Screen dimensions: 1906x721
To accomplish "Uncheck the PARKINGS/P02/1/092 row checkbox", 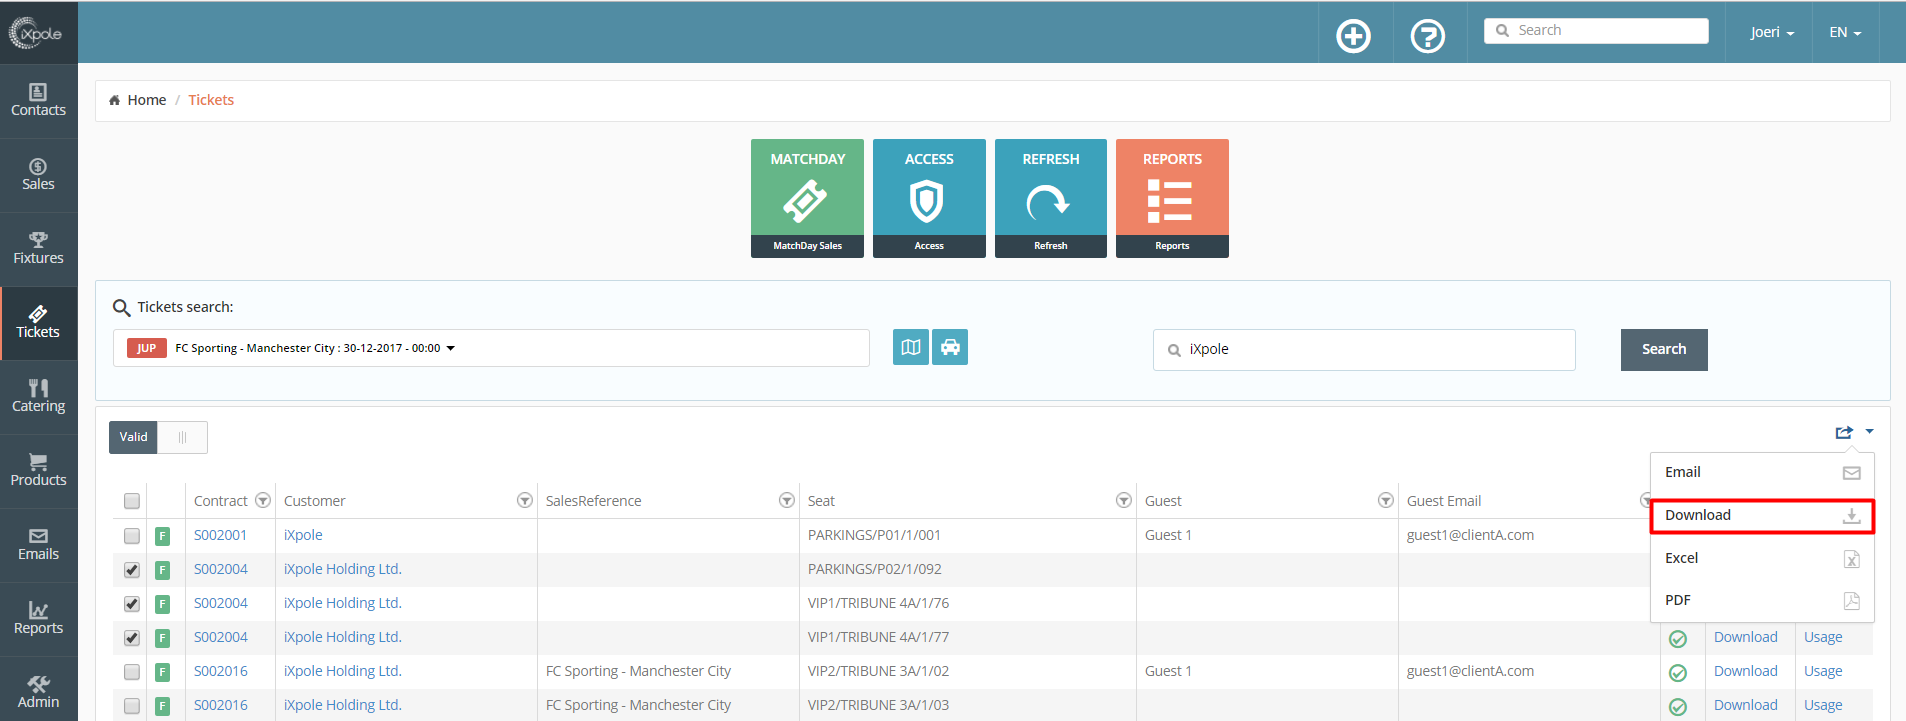I will coord(132,570).
